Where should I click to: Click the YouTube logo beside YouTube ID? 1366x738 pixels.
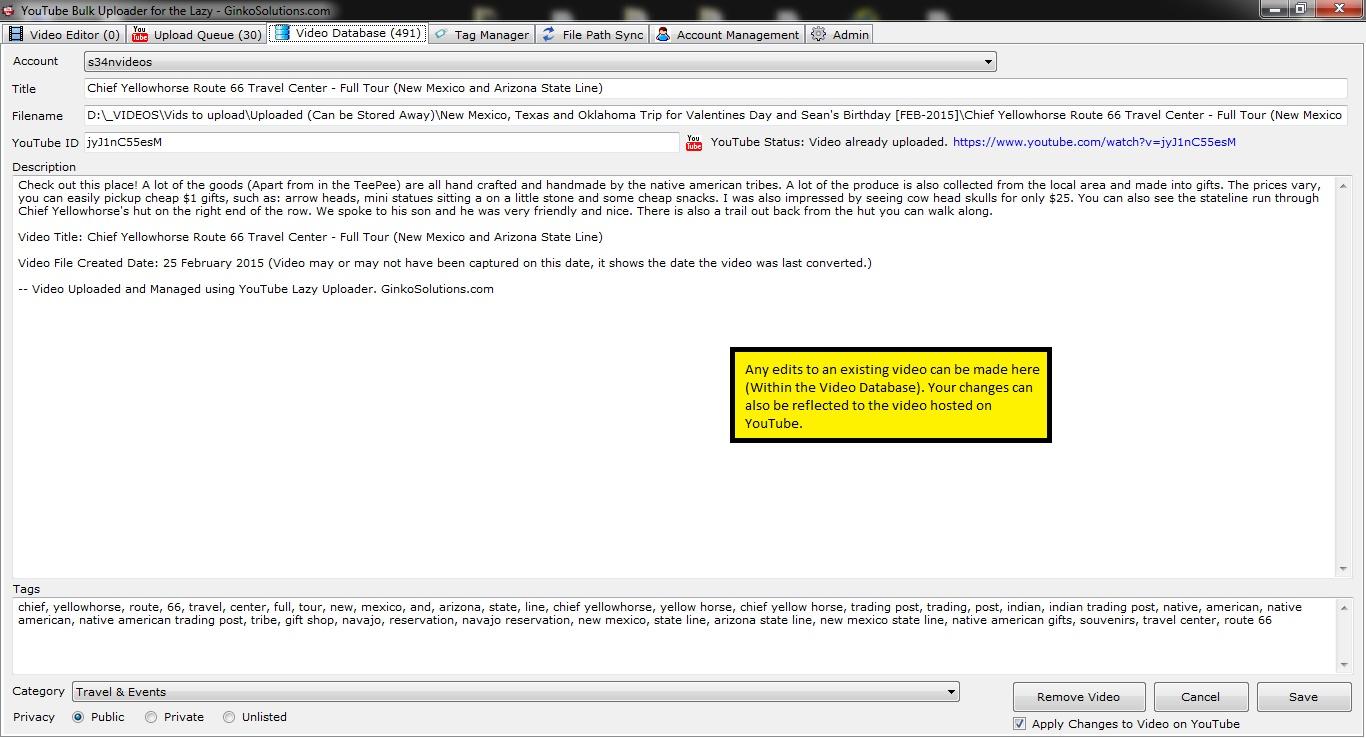[x=694, y=143]
